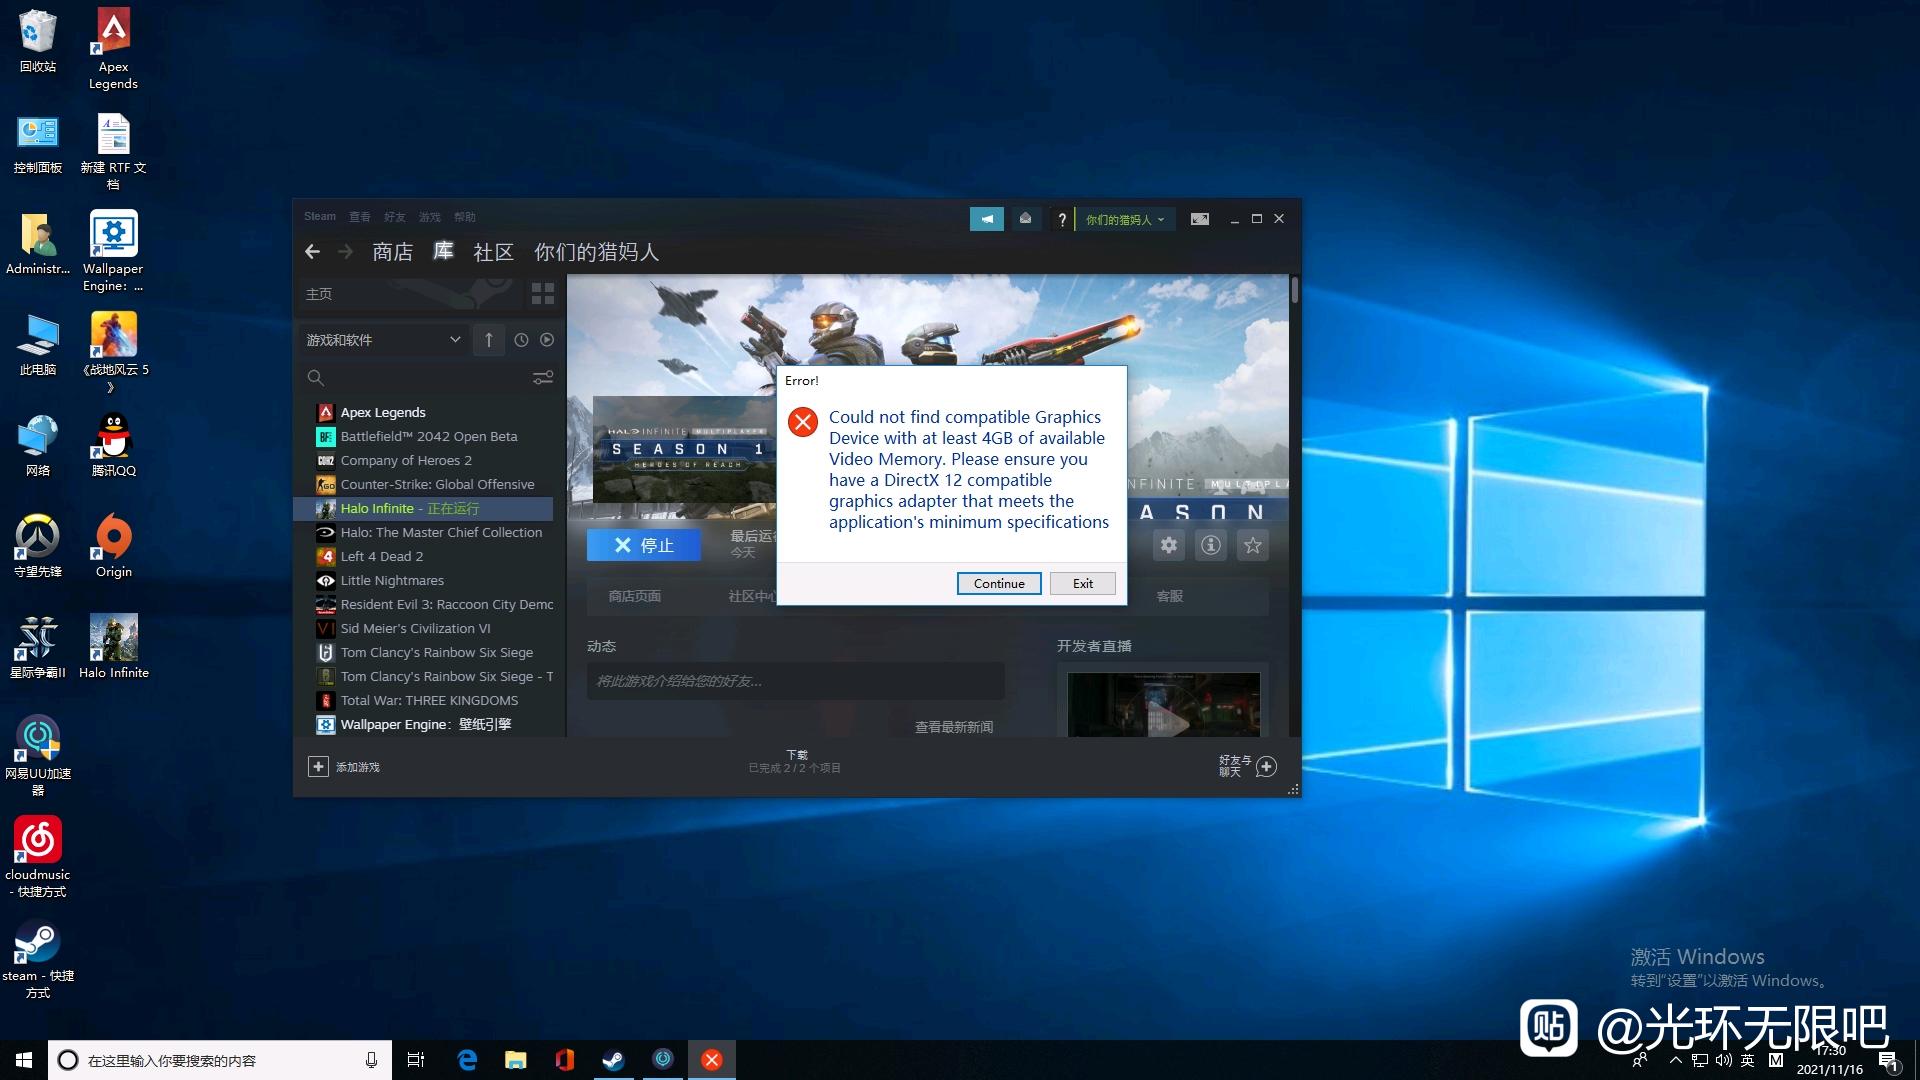
Task: Click 添加游戏 plus icon
Action: [x=318, y=766]
